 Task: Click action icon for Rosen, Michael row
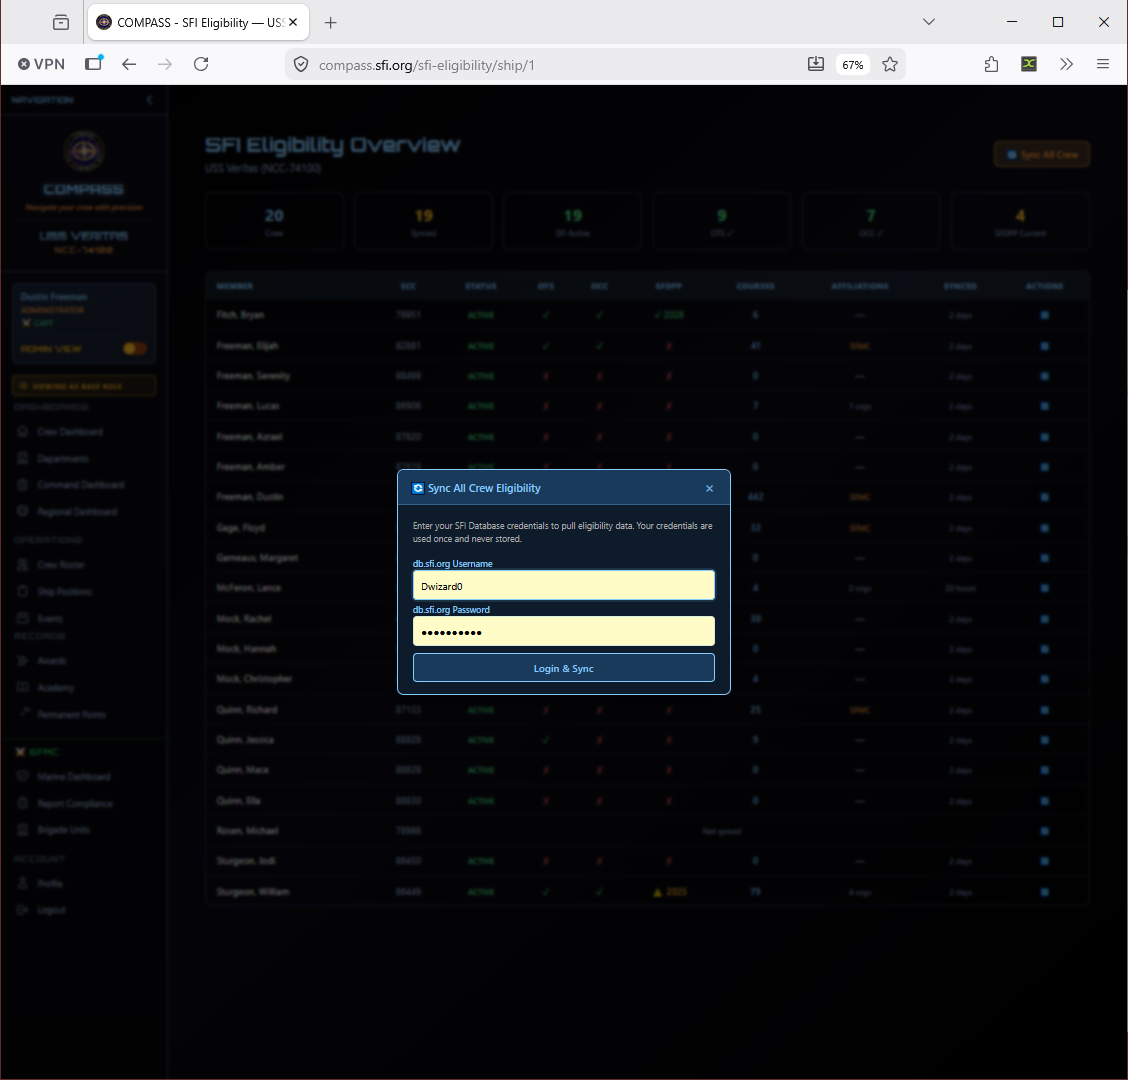pos(1045,831)
